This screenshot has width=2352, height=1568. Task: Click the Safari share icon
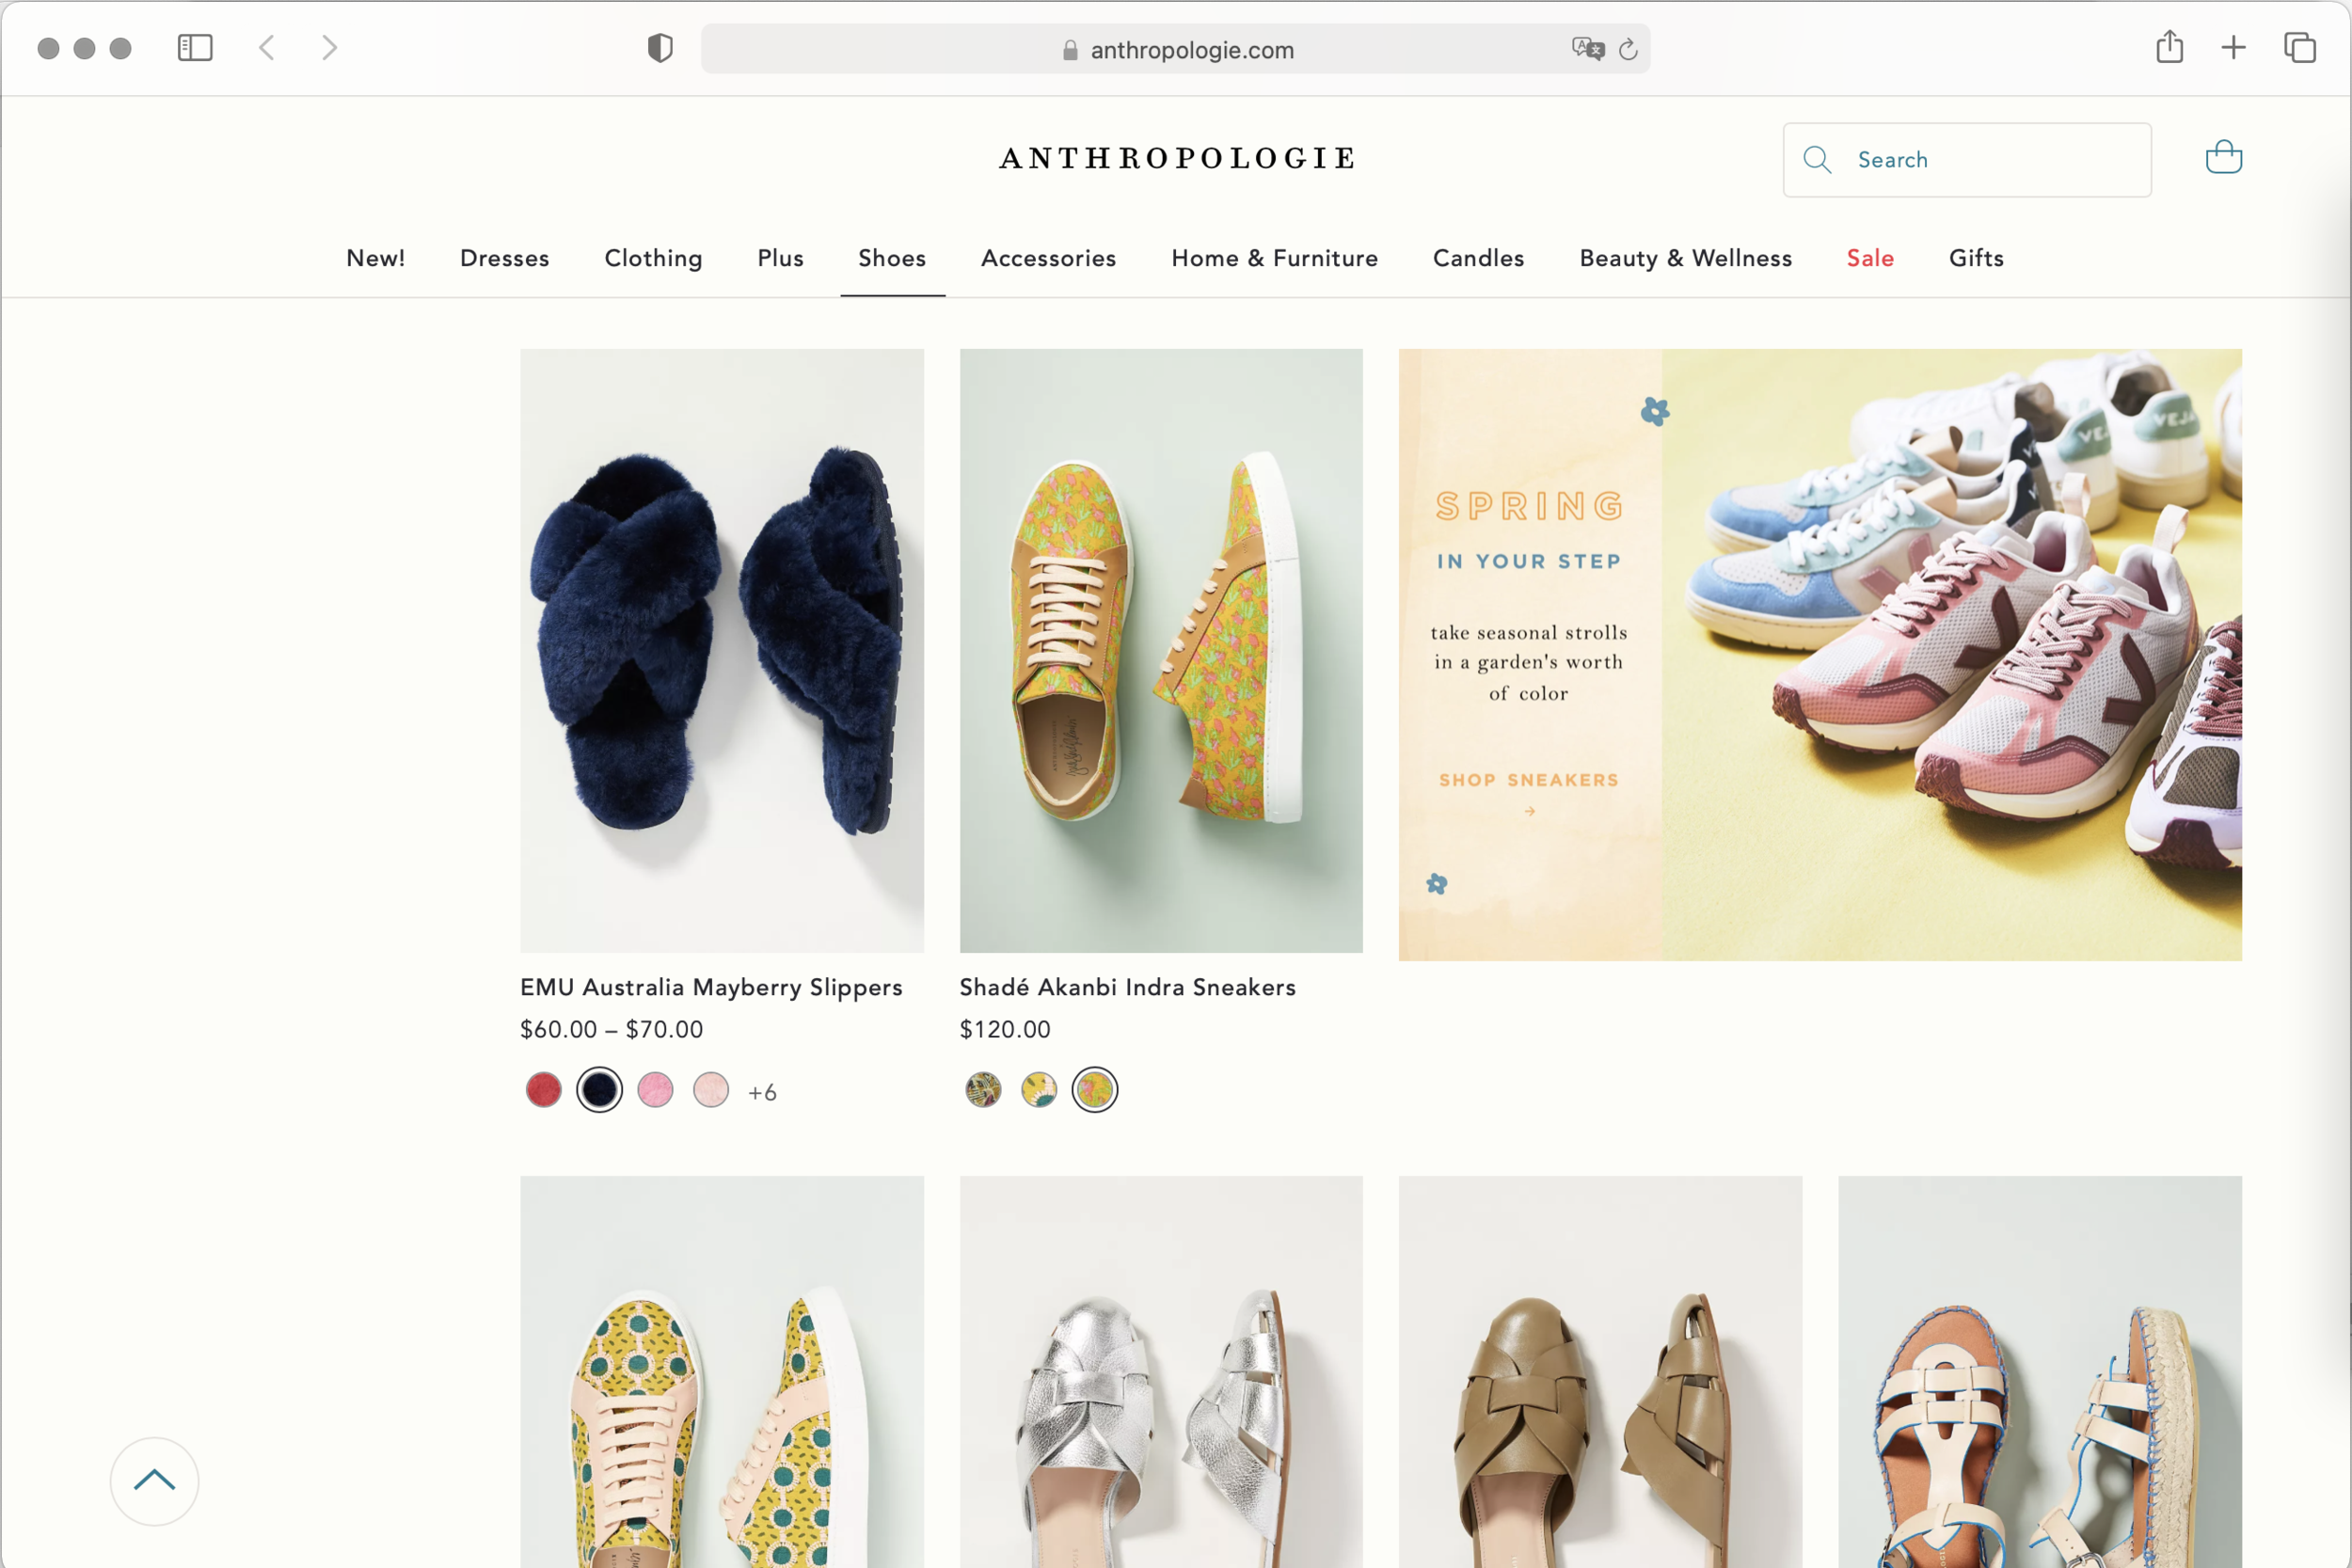click(x=2169, y=47)
